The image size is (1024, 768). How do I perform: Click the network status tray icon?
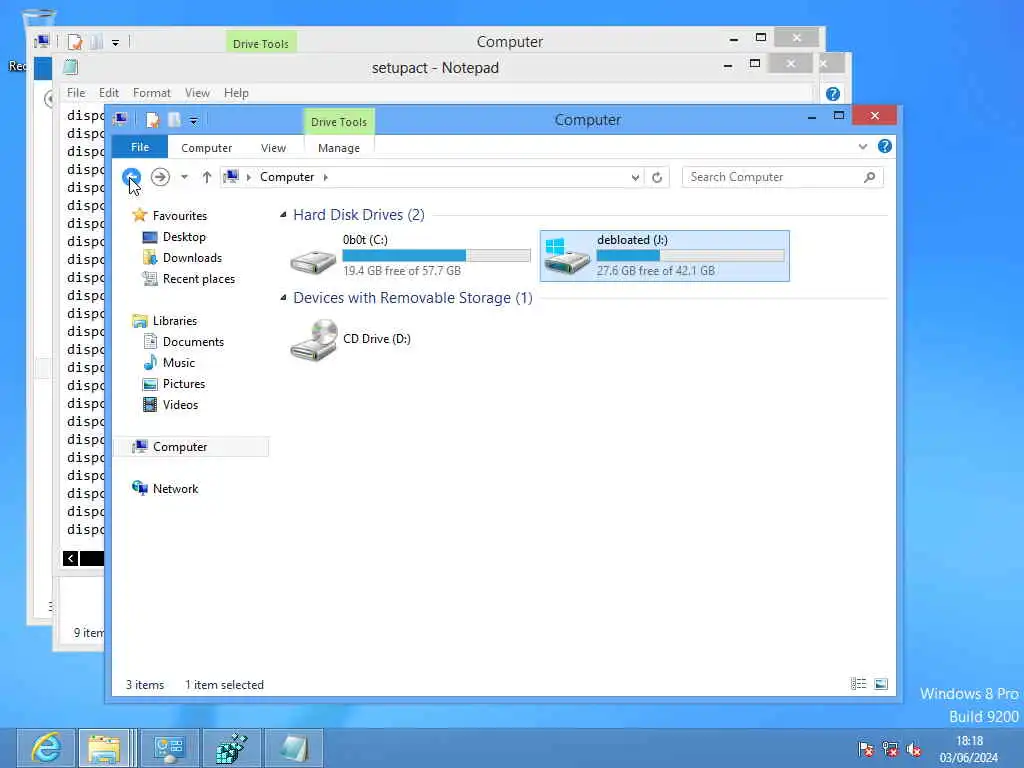(889, 749)
